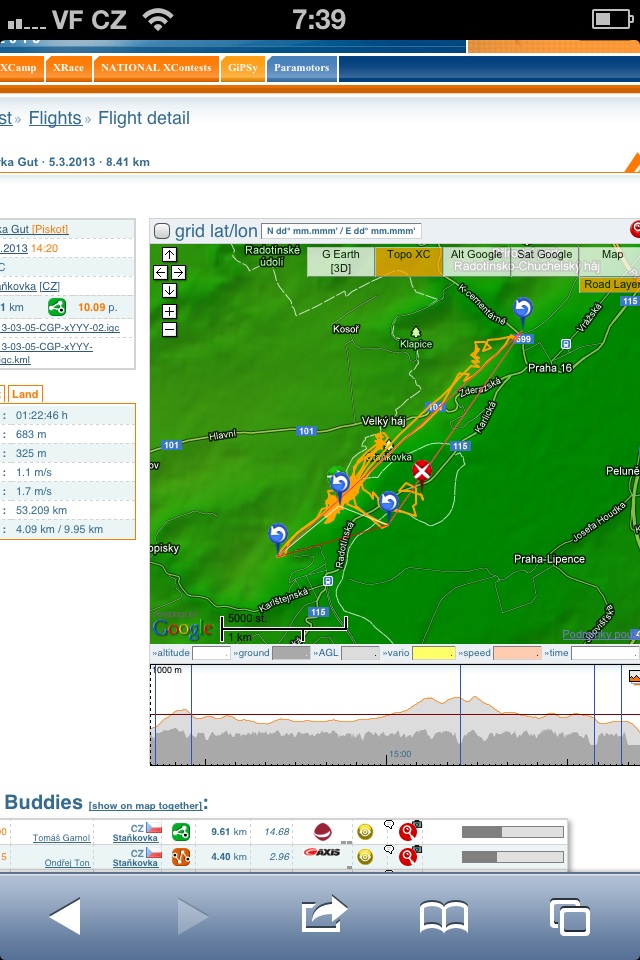The image size is (640, 960).
Task: Switch map to Map view
Action: pyautogui.click(x=610, y=261)
